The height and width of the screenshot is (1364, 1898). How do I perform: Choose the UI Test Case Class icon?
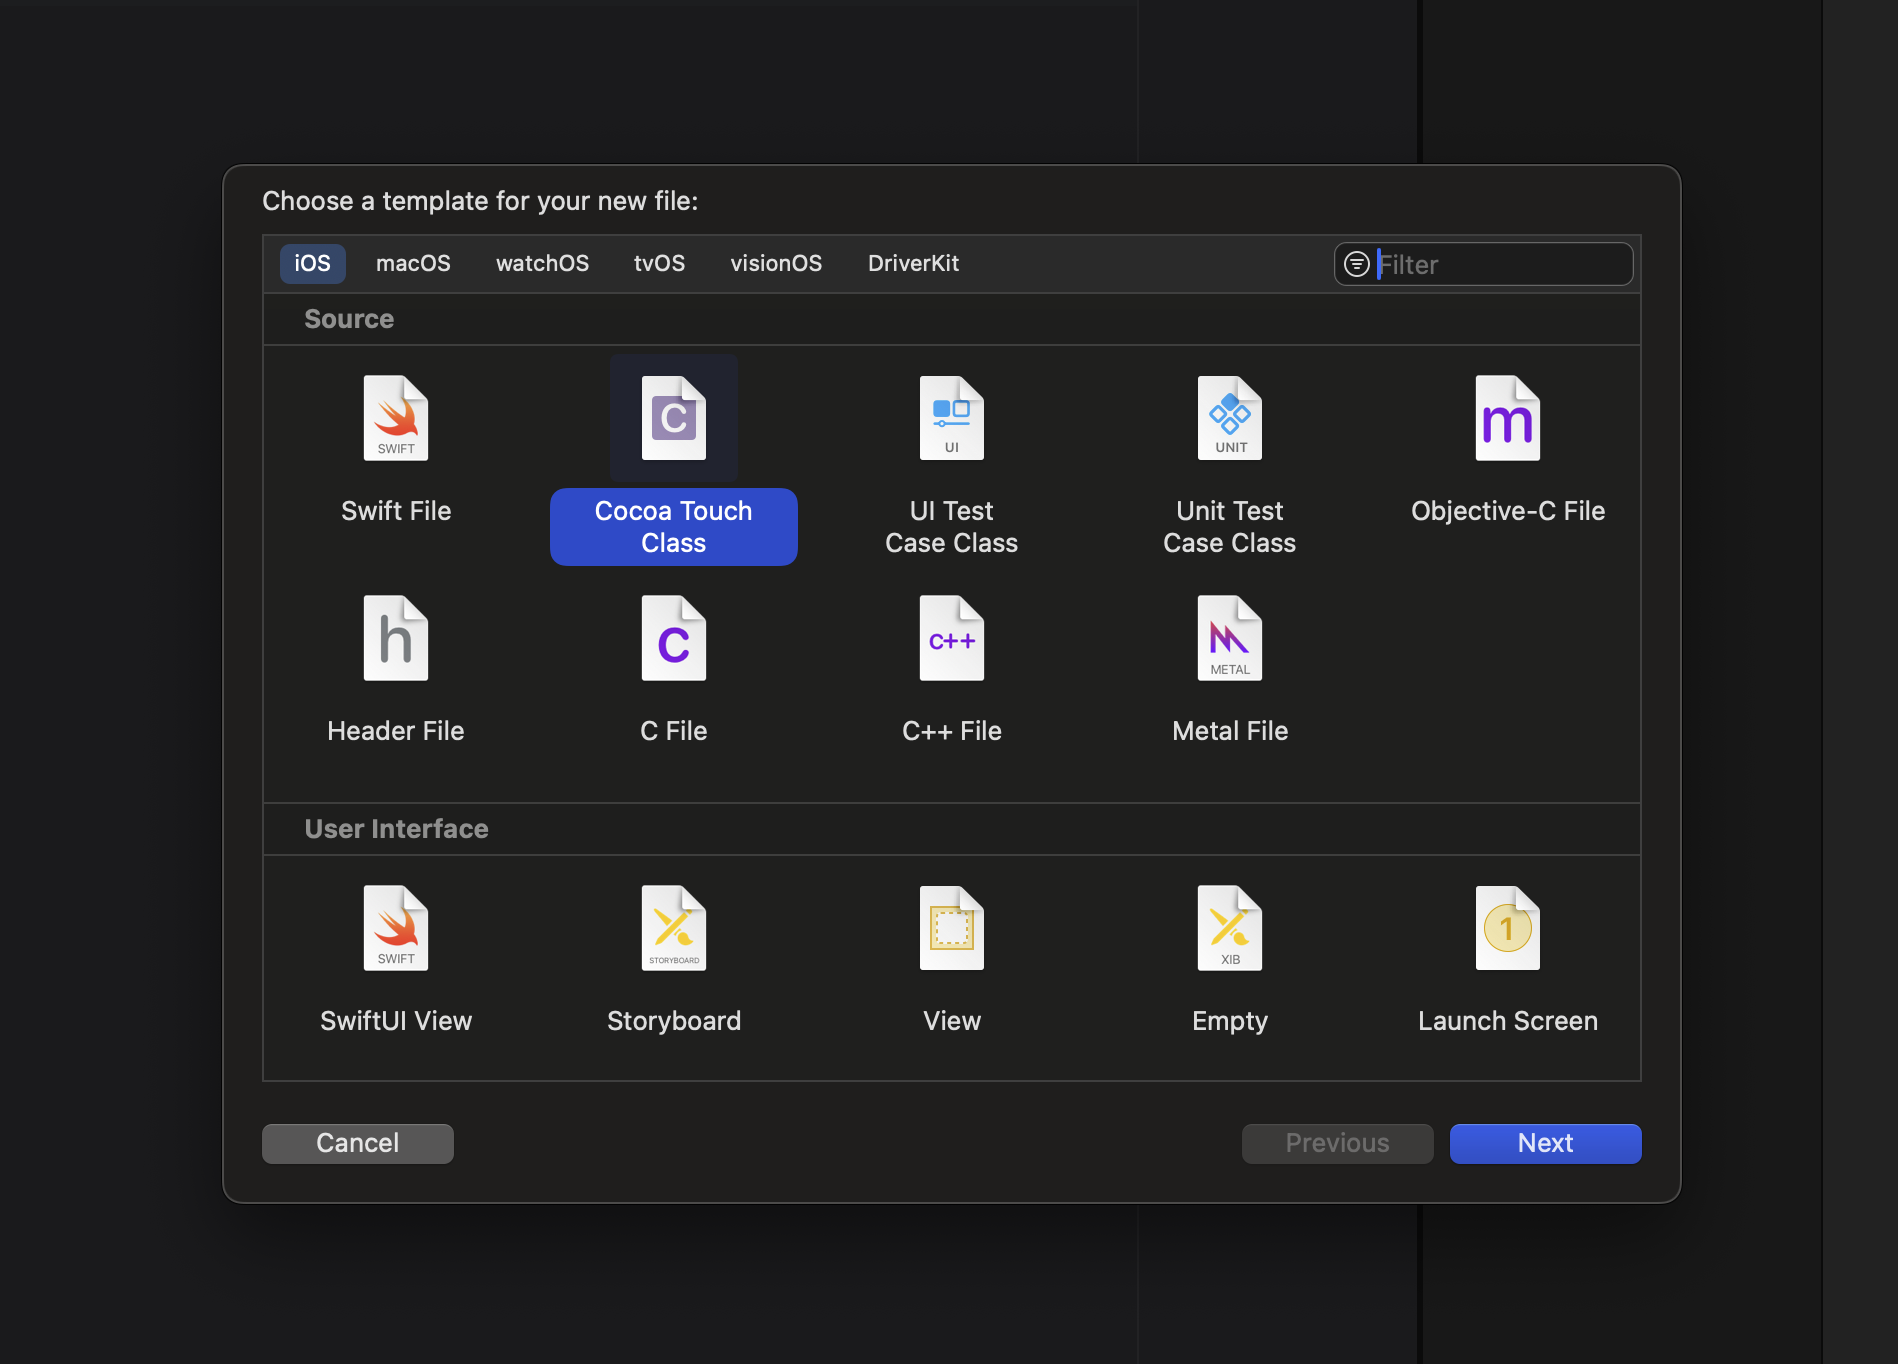pos(952,418)
